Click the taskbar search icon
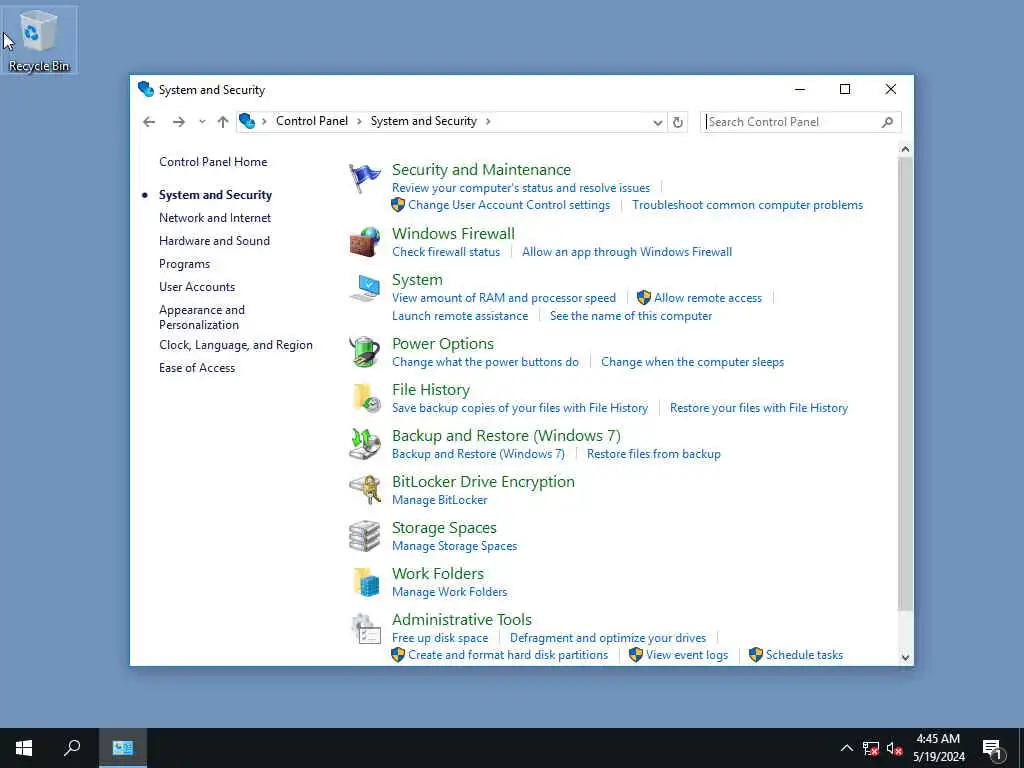Image resolution: width=1024 pixels, height=768 pixels. tap(72, 748)
